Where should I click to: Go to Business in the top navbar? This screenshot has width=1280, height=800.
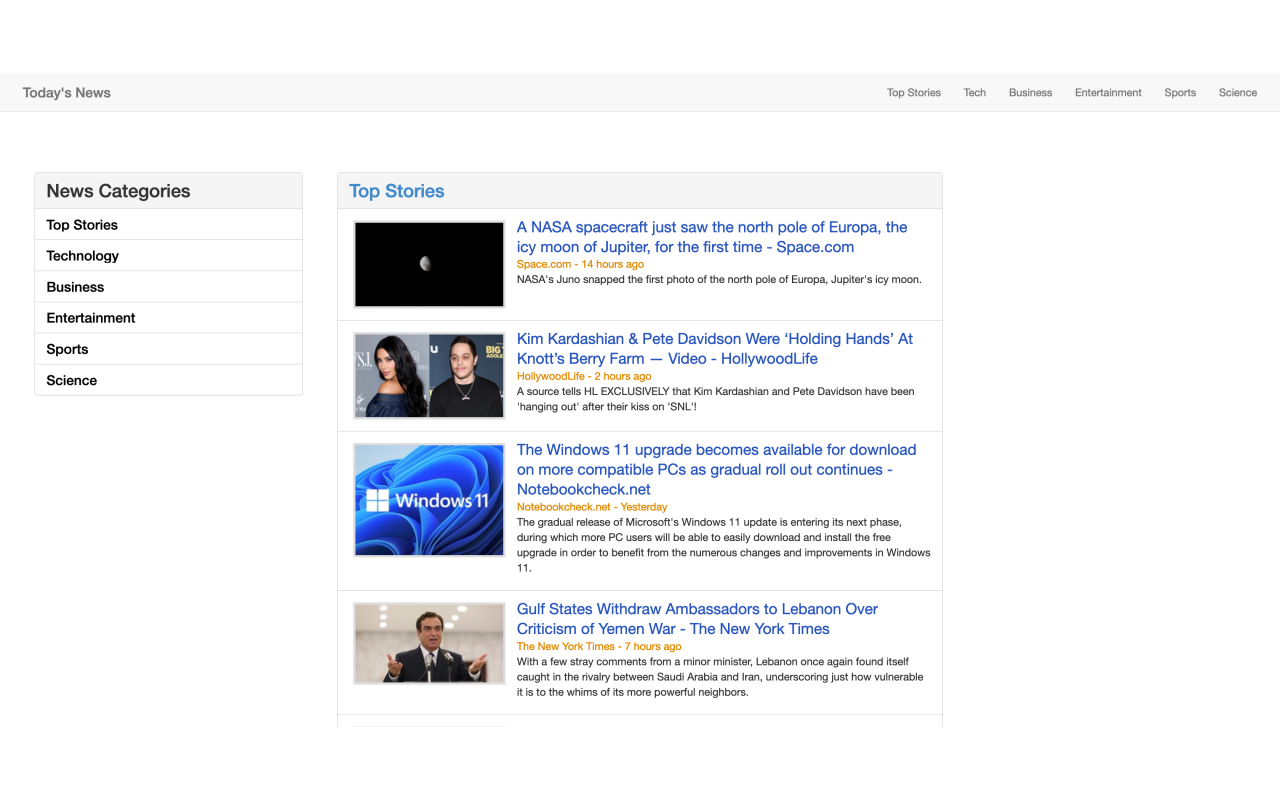coord(1030,93)
